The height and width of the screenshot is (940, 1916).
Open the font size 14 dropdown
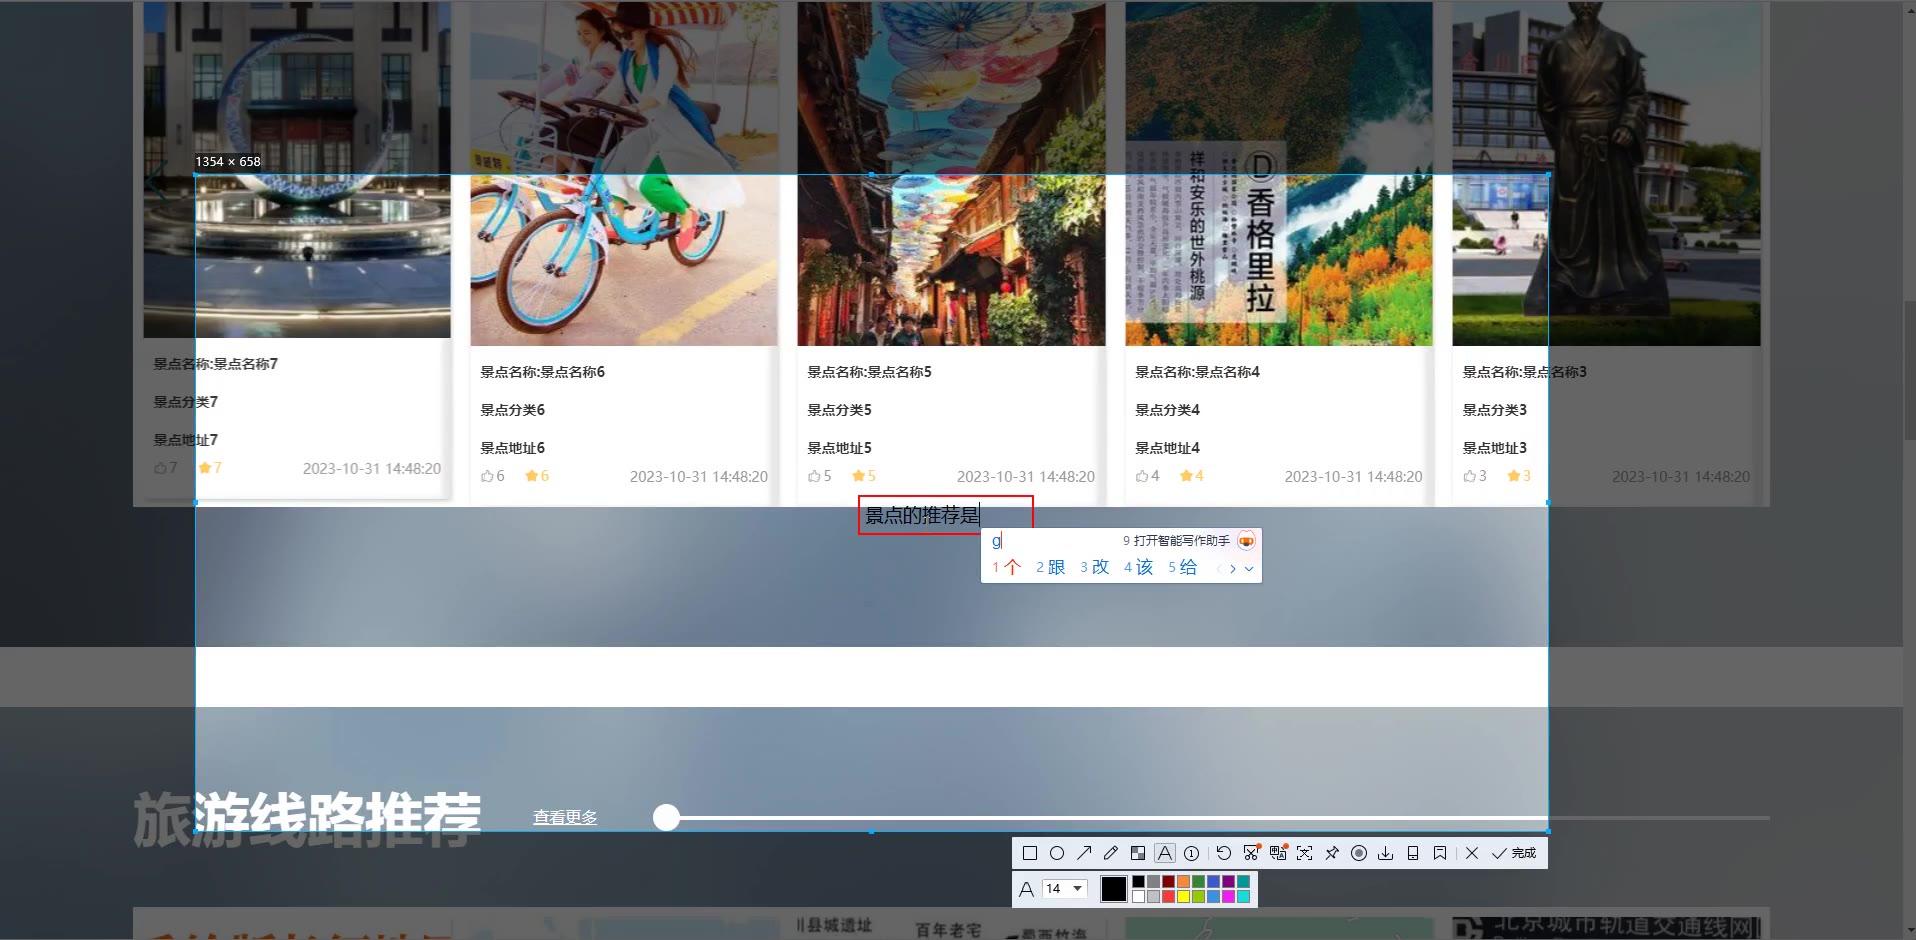(x=1064, y=888)
